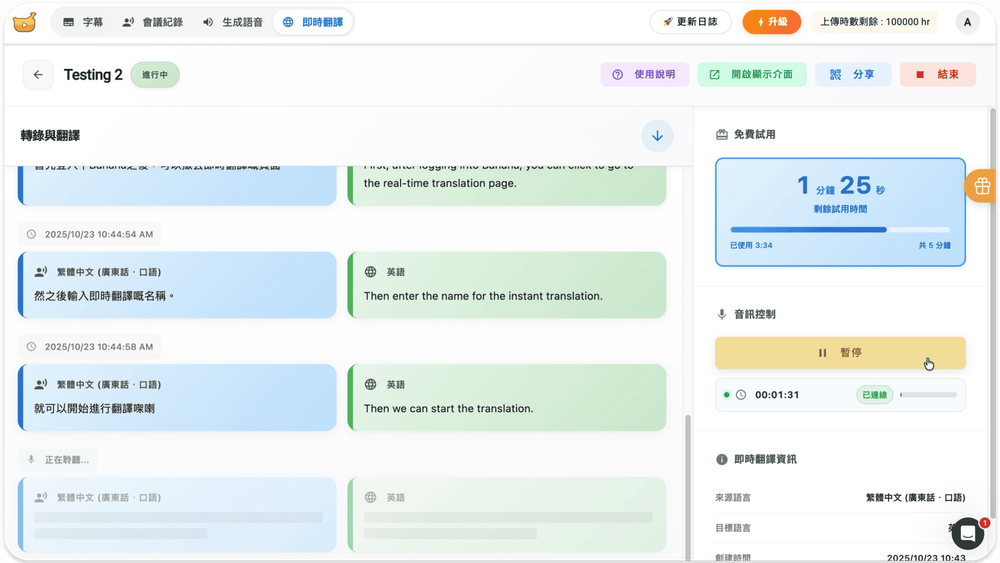The width and height of the screenshot is (1000, 563).
Task: Click the 開啟顯示介面 button
Action: (751, 75)
